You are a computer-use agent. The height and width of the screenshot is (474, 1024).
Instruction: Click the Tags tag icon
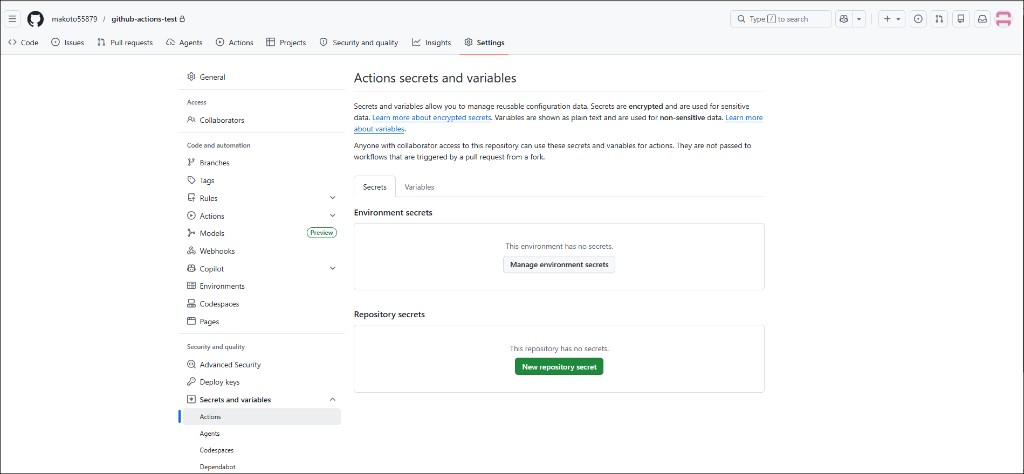pyautogui.click(x=191, y=180)
